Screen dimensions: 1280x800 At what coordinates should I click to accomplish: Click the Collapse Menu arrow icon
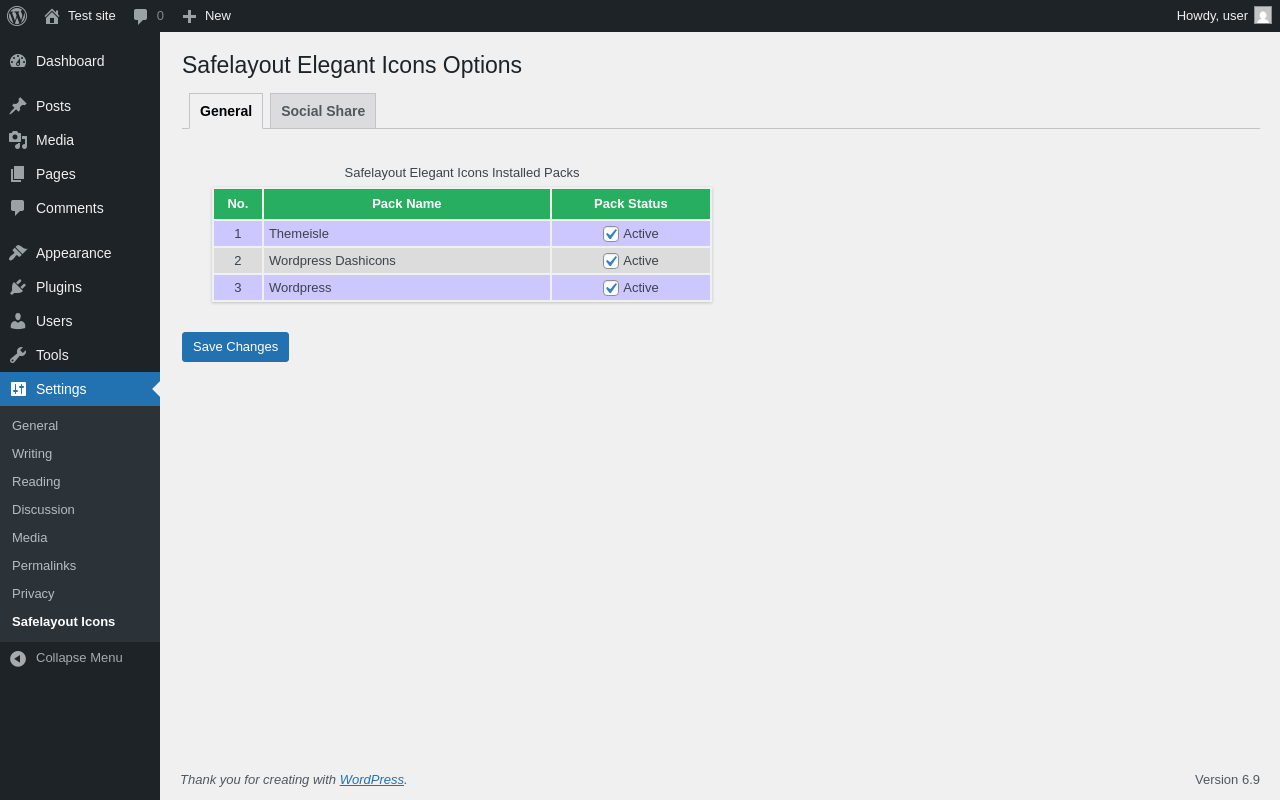(18, 658)
